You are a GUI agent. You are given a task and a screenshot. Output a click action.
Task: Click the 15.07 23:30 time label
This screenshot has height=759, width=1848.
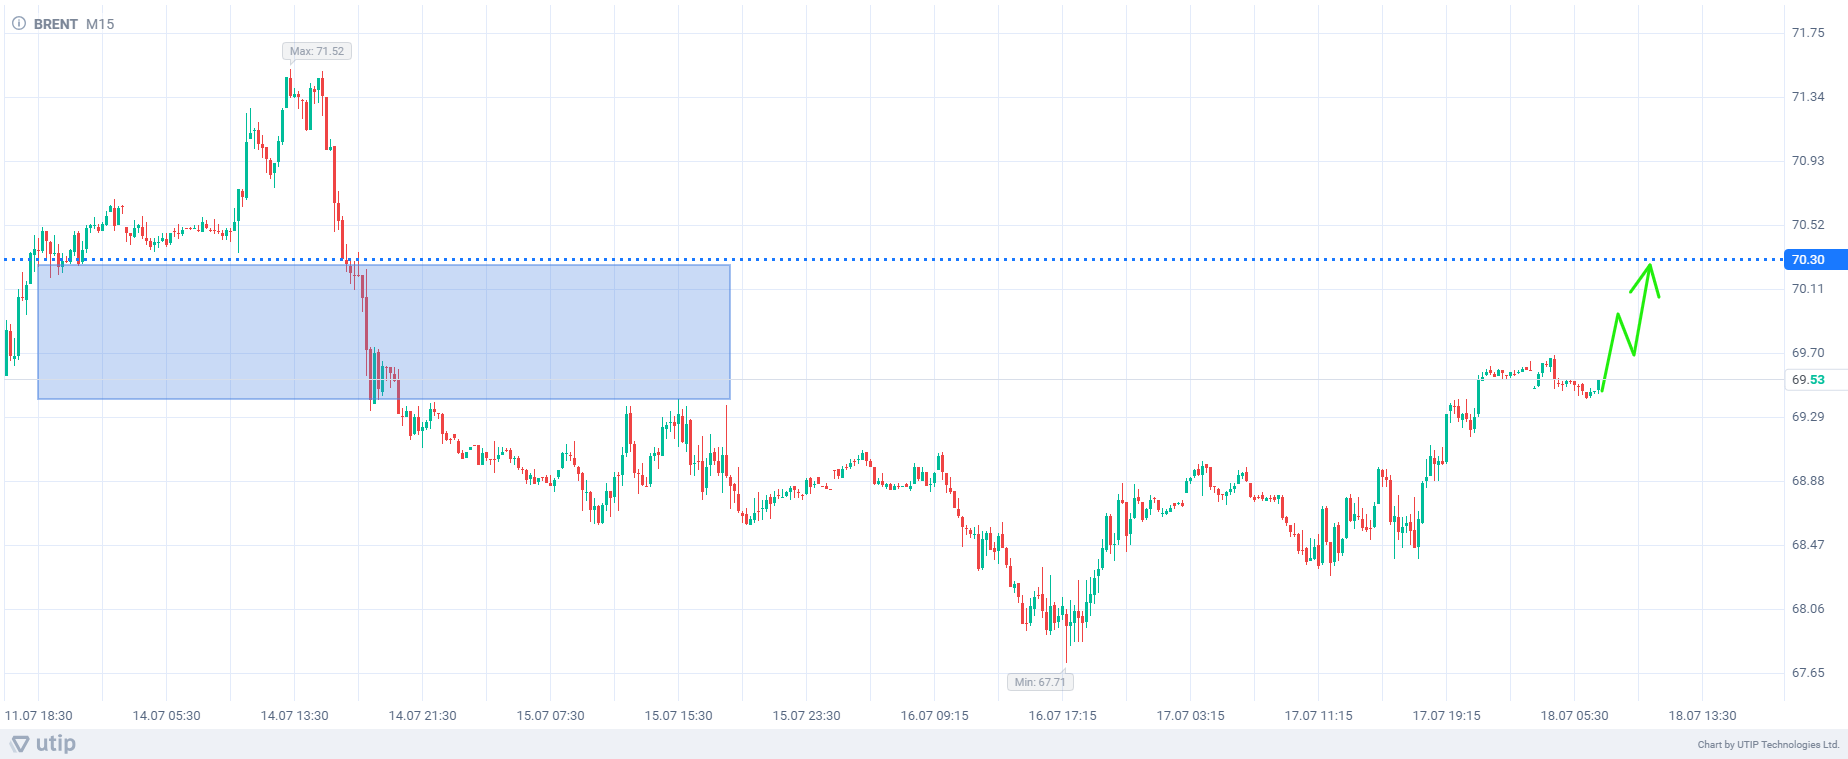point(806,716)
